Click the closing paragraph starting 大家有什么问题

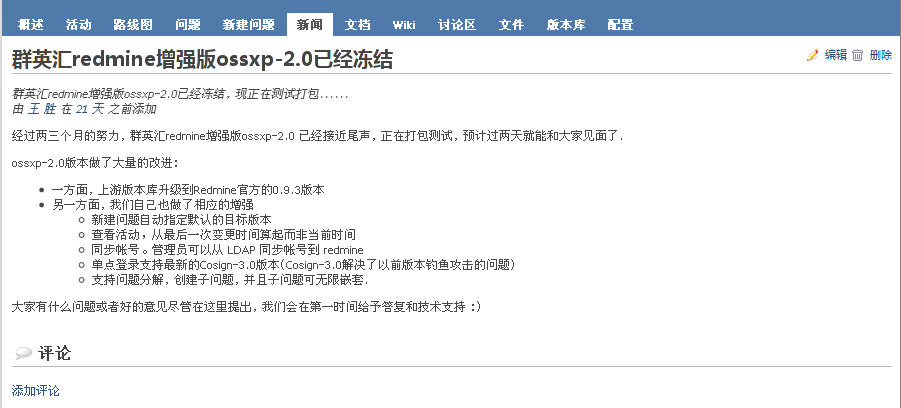(247, 307)
